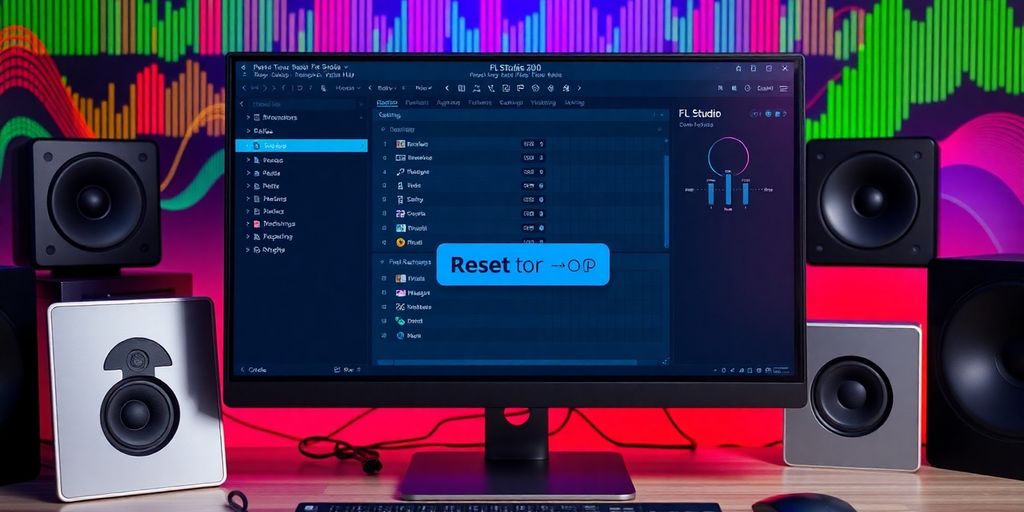Expand the first folder in the sidebar tree
1024x512 pixels.
pos(248,117)
